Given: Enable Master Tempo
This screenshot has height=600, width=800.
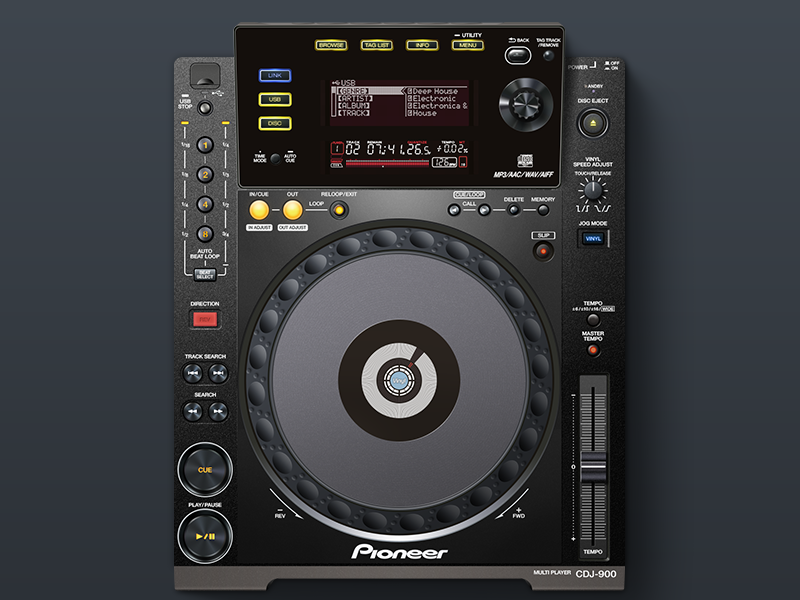Looking at the screenshot, I should 593,350.
